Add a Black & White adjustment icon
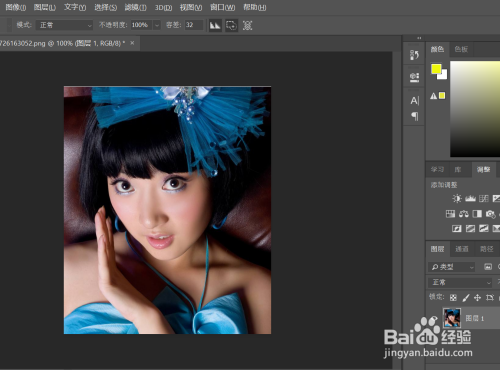The height and width of the screenshot is (370, 500). tap(477, 214)
